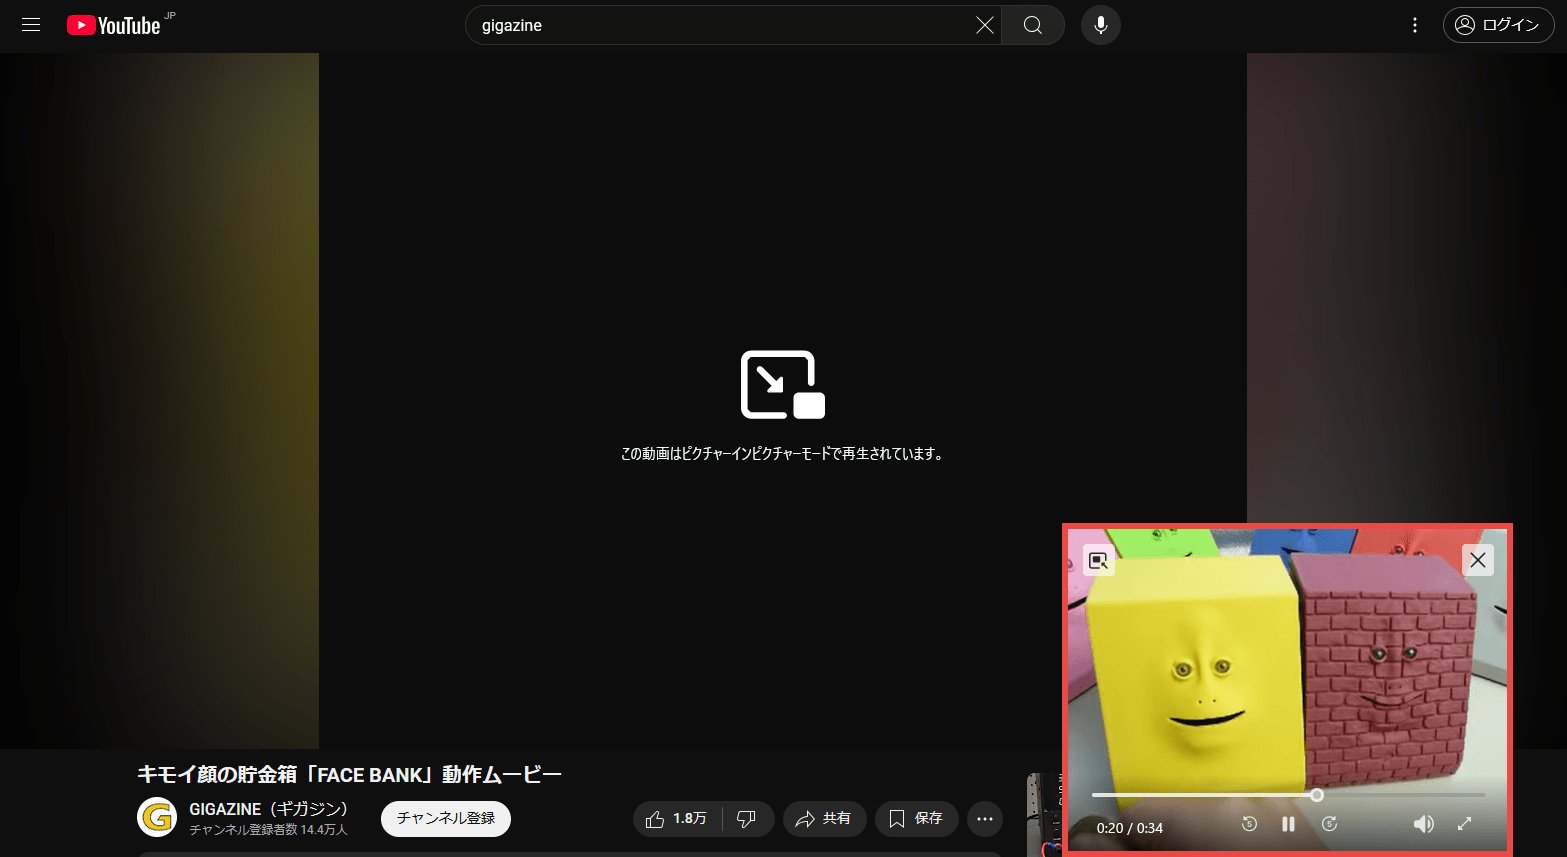The image size is (1567, 857).
Task: Expand more actions ellipsis beside 保存
Action: tap(985, 819)
